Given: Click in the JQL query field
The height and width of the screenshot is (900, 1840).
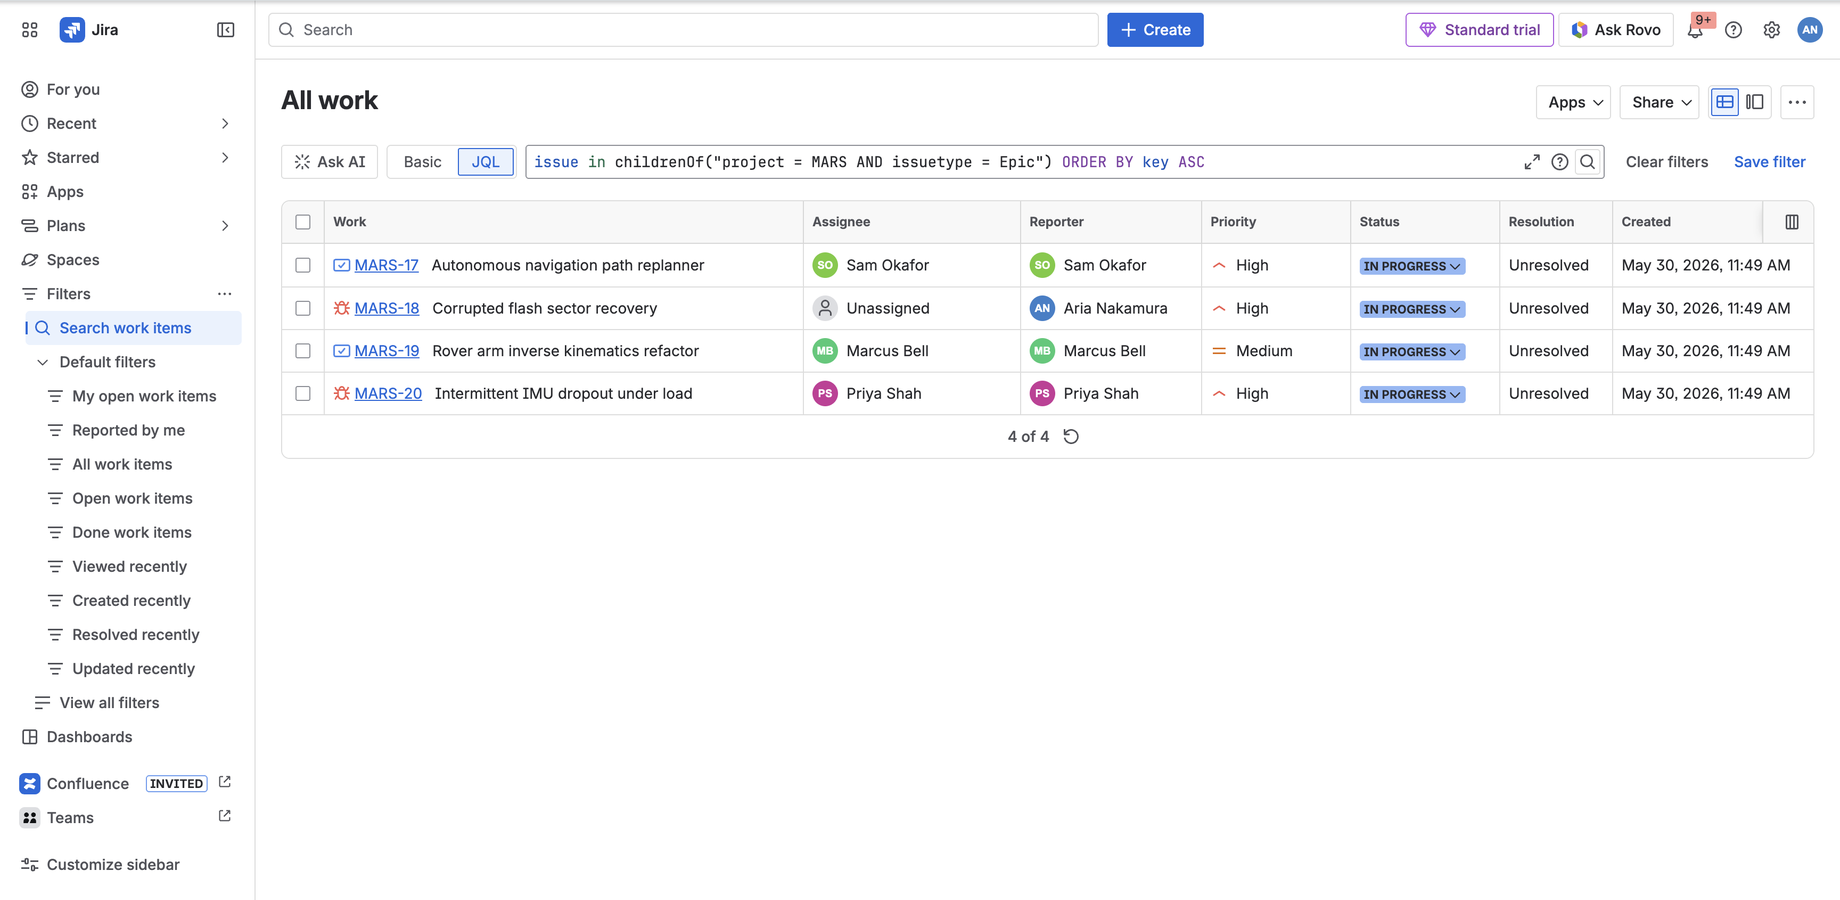Looking at the screenshot, I should coord(1020,162).
